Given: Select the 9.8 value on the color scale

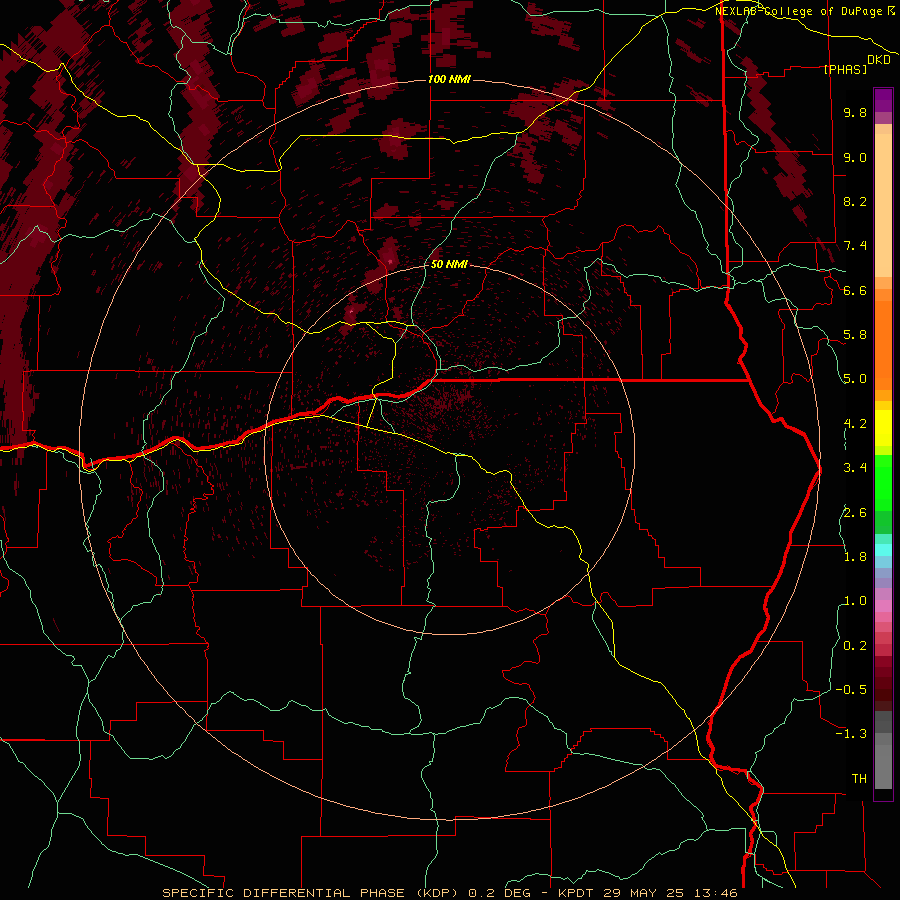Looking at the screenshot, I should [x=855, y=112].
